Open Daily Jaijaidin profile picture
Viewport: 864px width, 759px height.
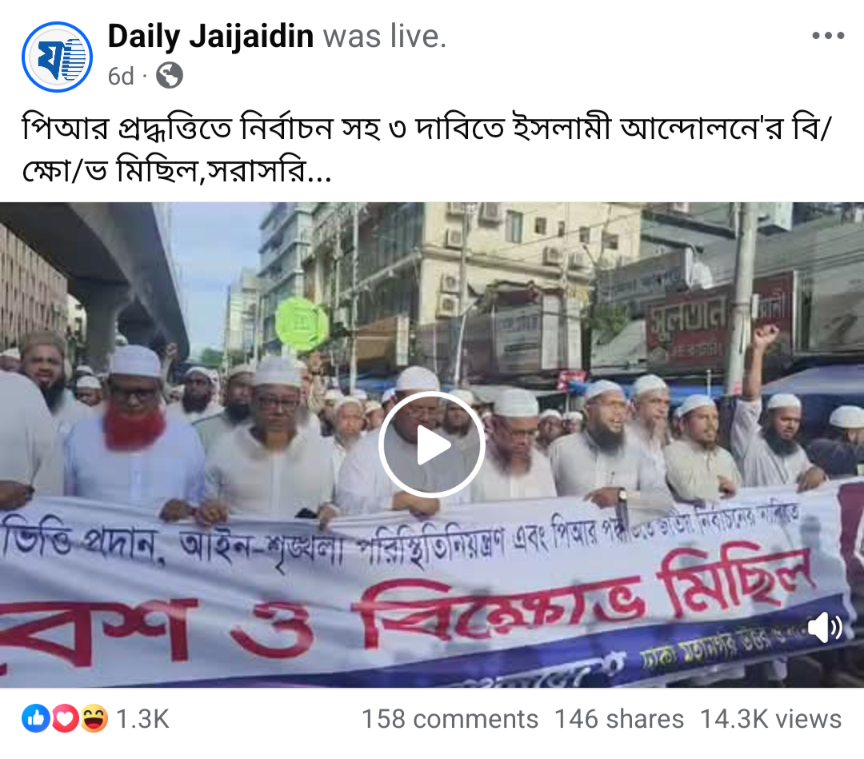(x=57, y=57)
